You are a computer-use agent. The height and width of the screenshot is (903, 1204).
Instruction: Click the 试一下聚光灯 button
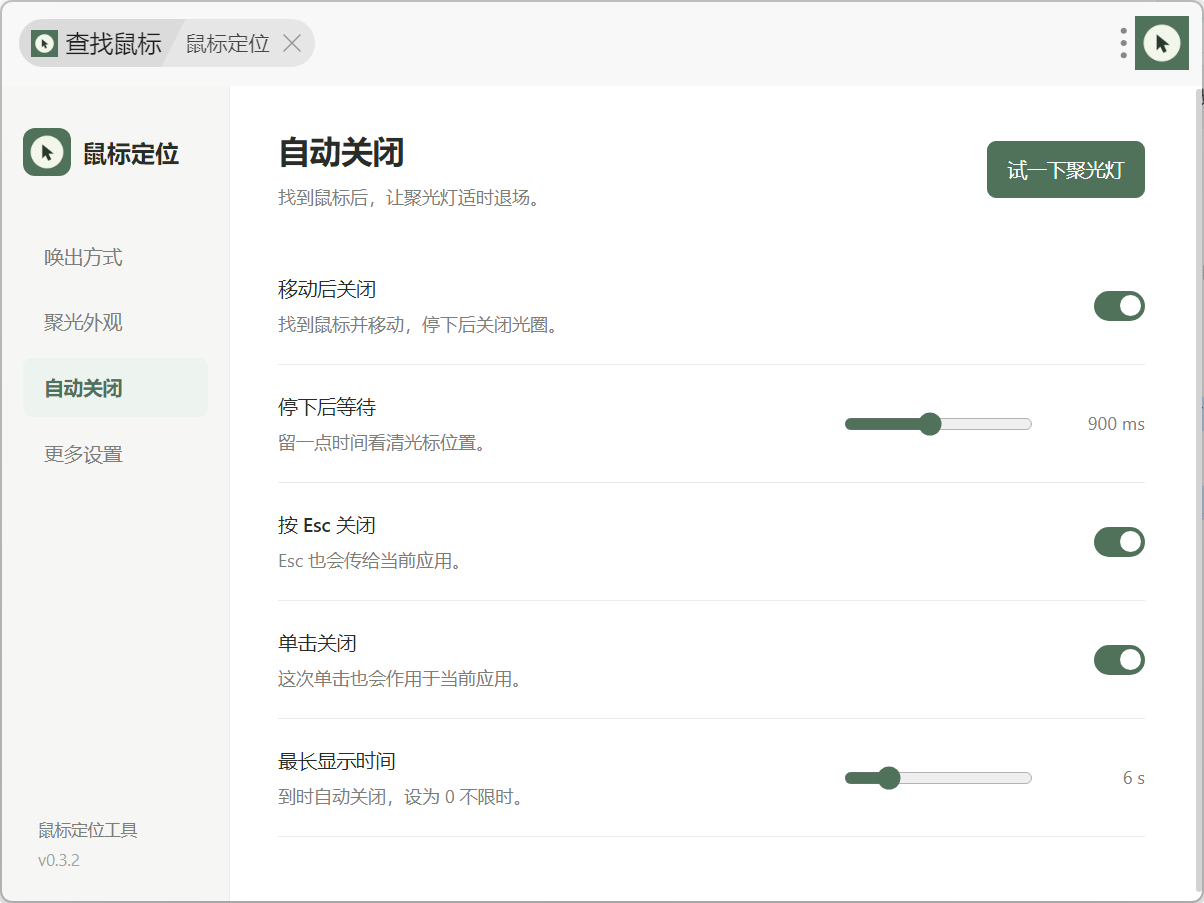pyautogui.click(x=1066, y=170)
